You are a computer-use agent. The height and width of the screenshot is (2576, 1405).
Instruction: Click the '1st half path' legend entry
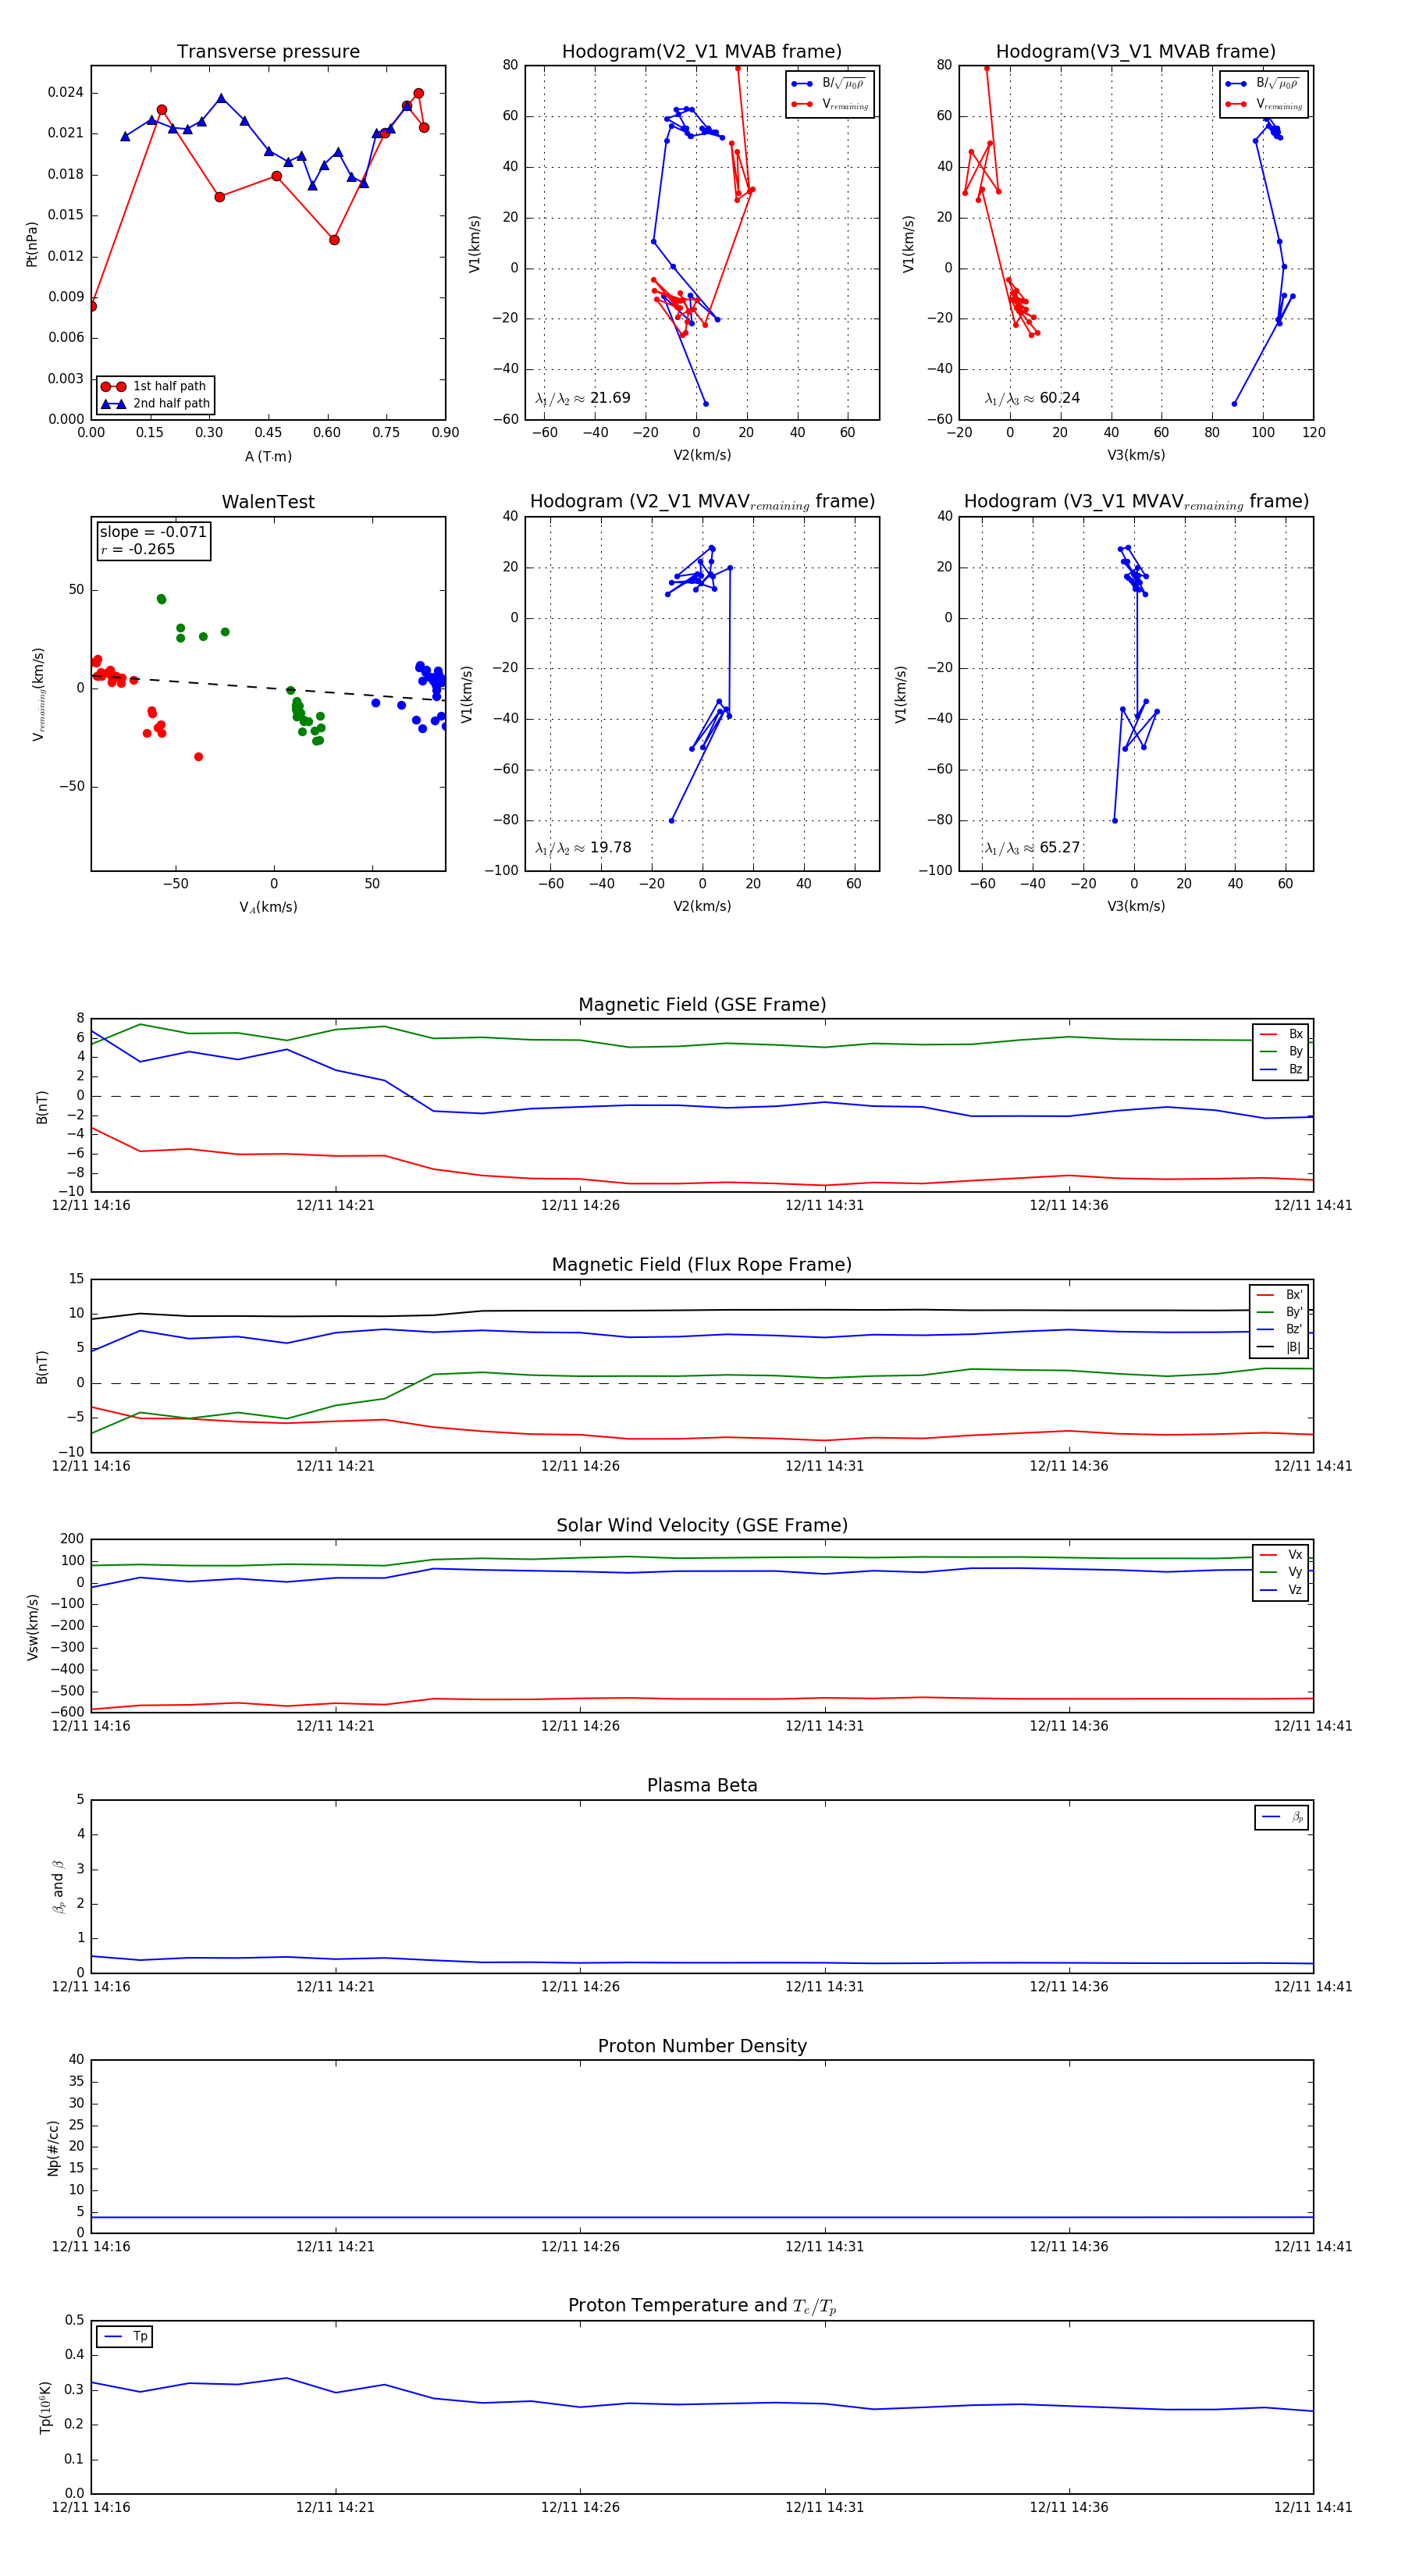tap(155, 386)
